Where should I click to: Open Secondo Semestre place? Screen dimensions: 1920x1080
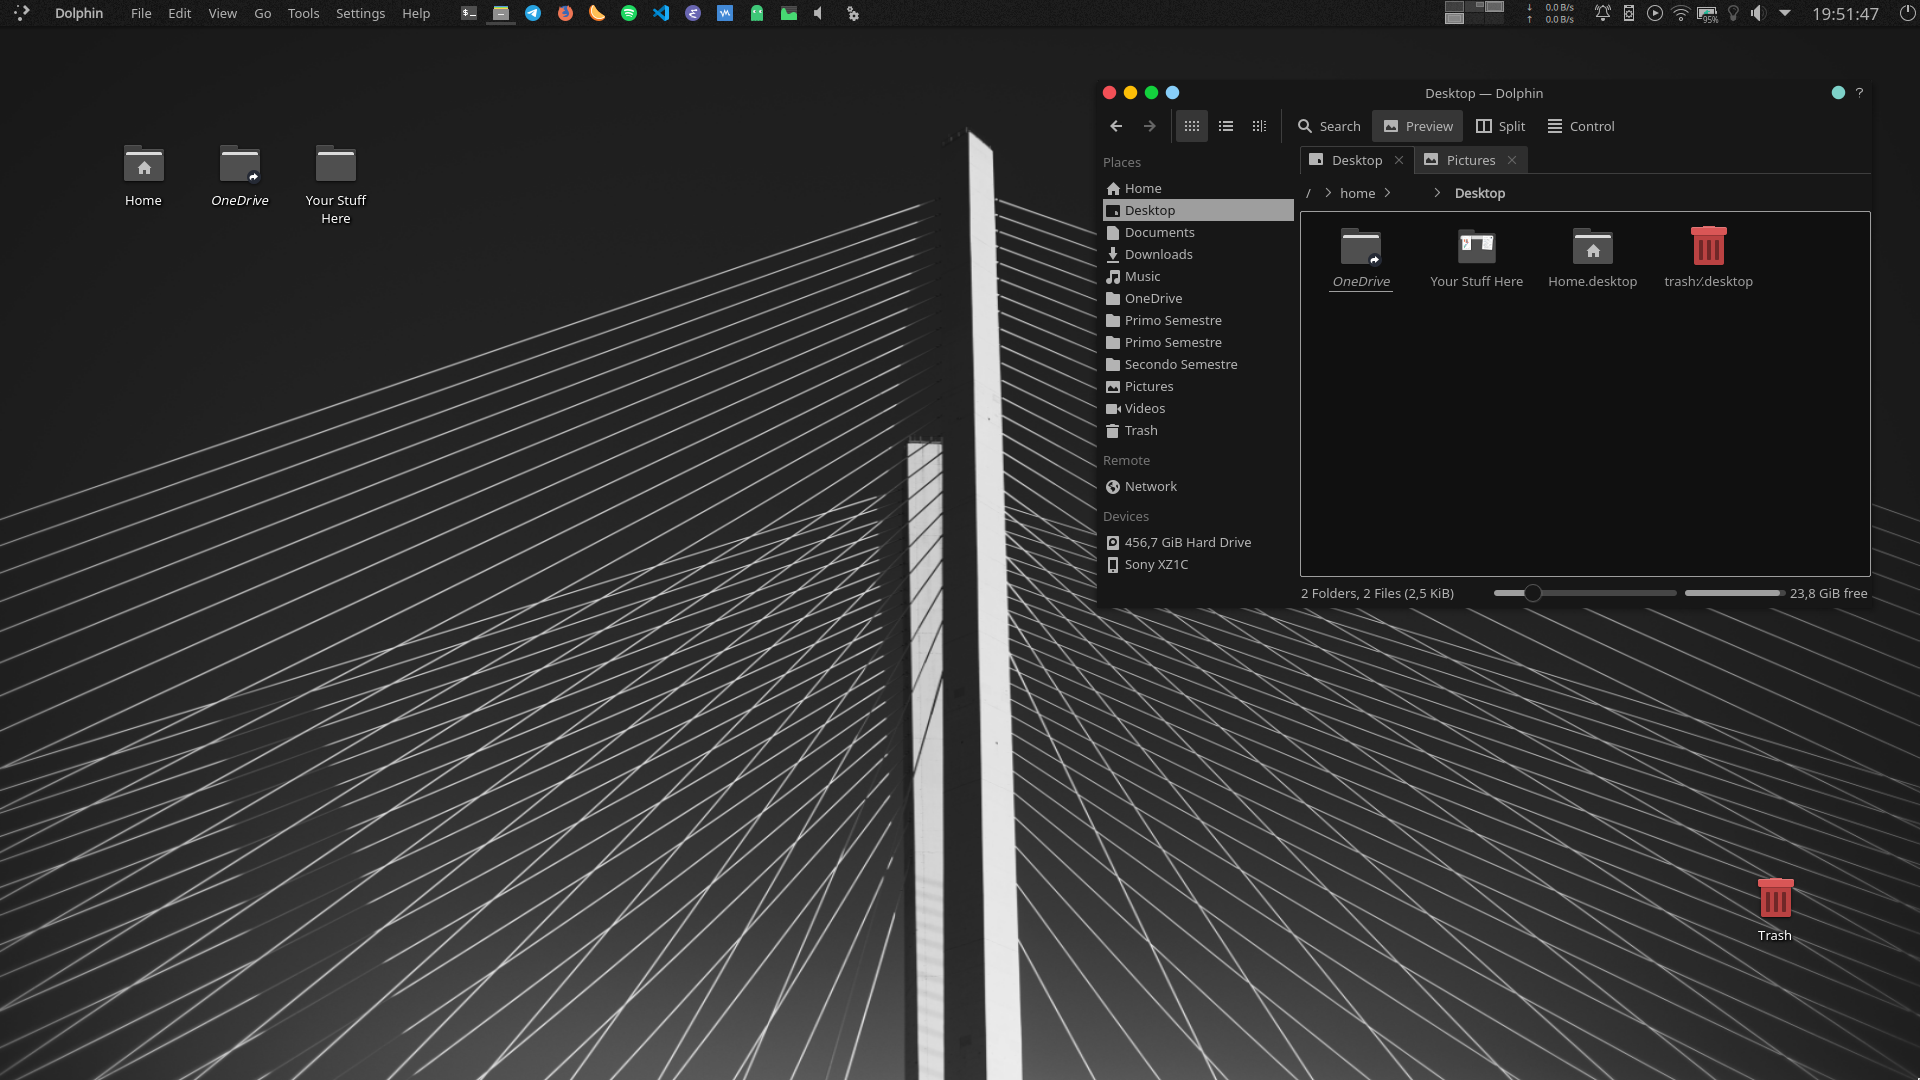point(1198,364)
